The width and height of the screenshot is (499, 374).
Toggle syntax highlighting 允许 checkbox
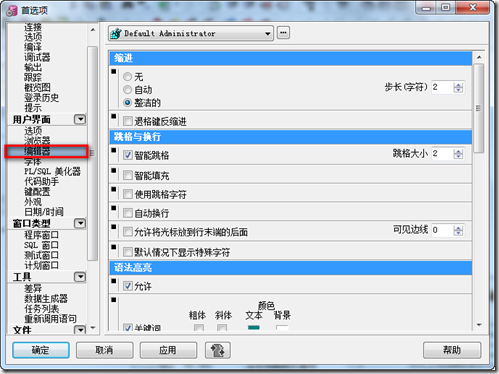[x=128, y=286]
